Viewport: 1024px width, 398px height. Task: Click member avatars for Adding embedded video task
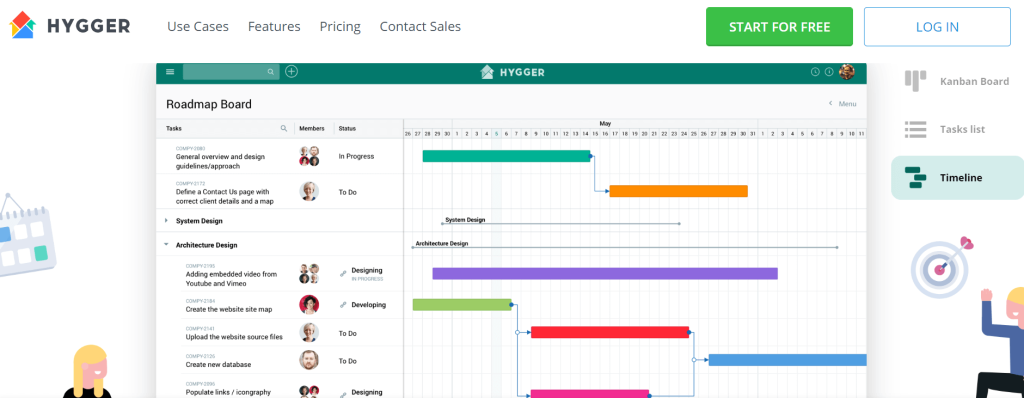click(x=310, y=274)
